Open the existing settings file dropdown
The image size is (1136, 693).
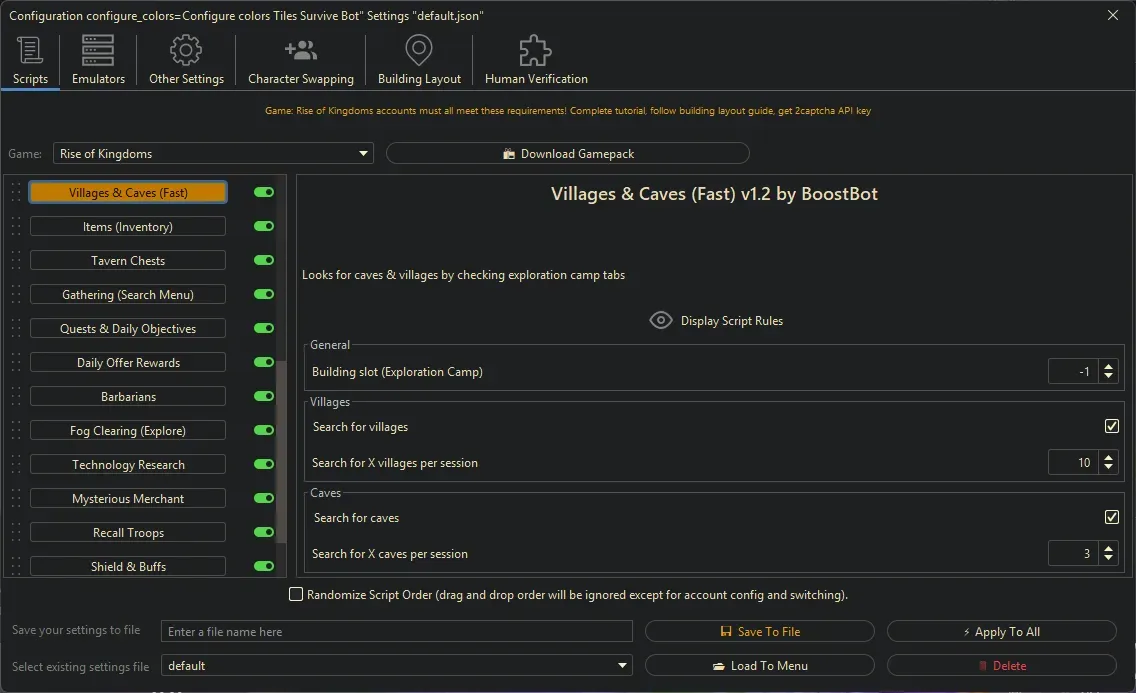(623, 666)
